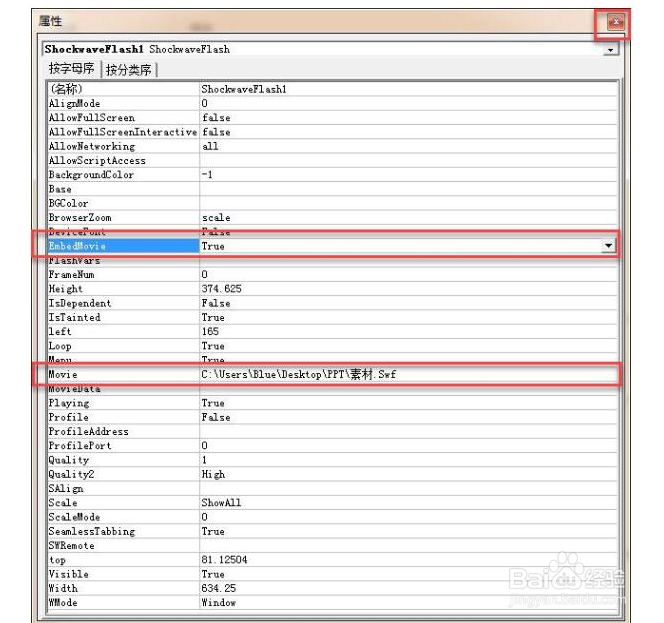
Task: Select the ProfileAddress property
Action: [x=88, y=432]
